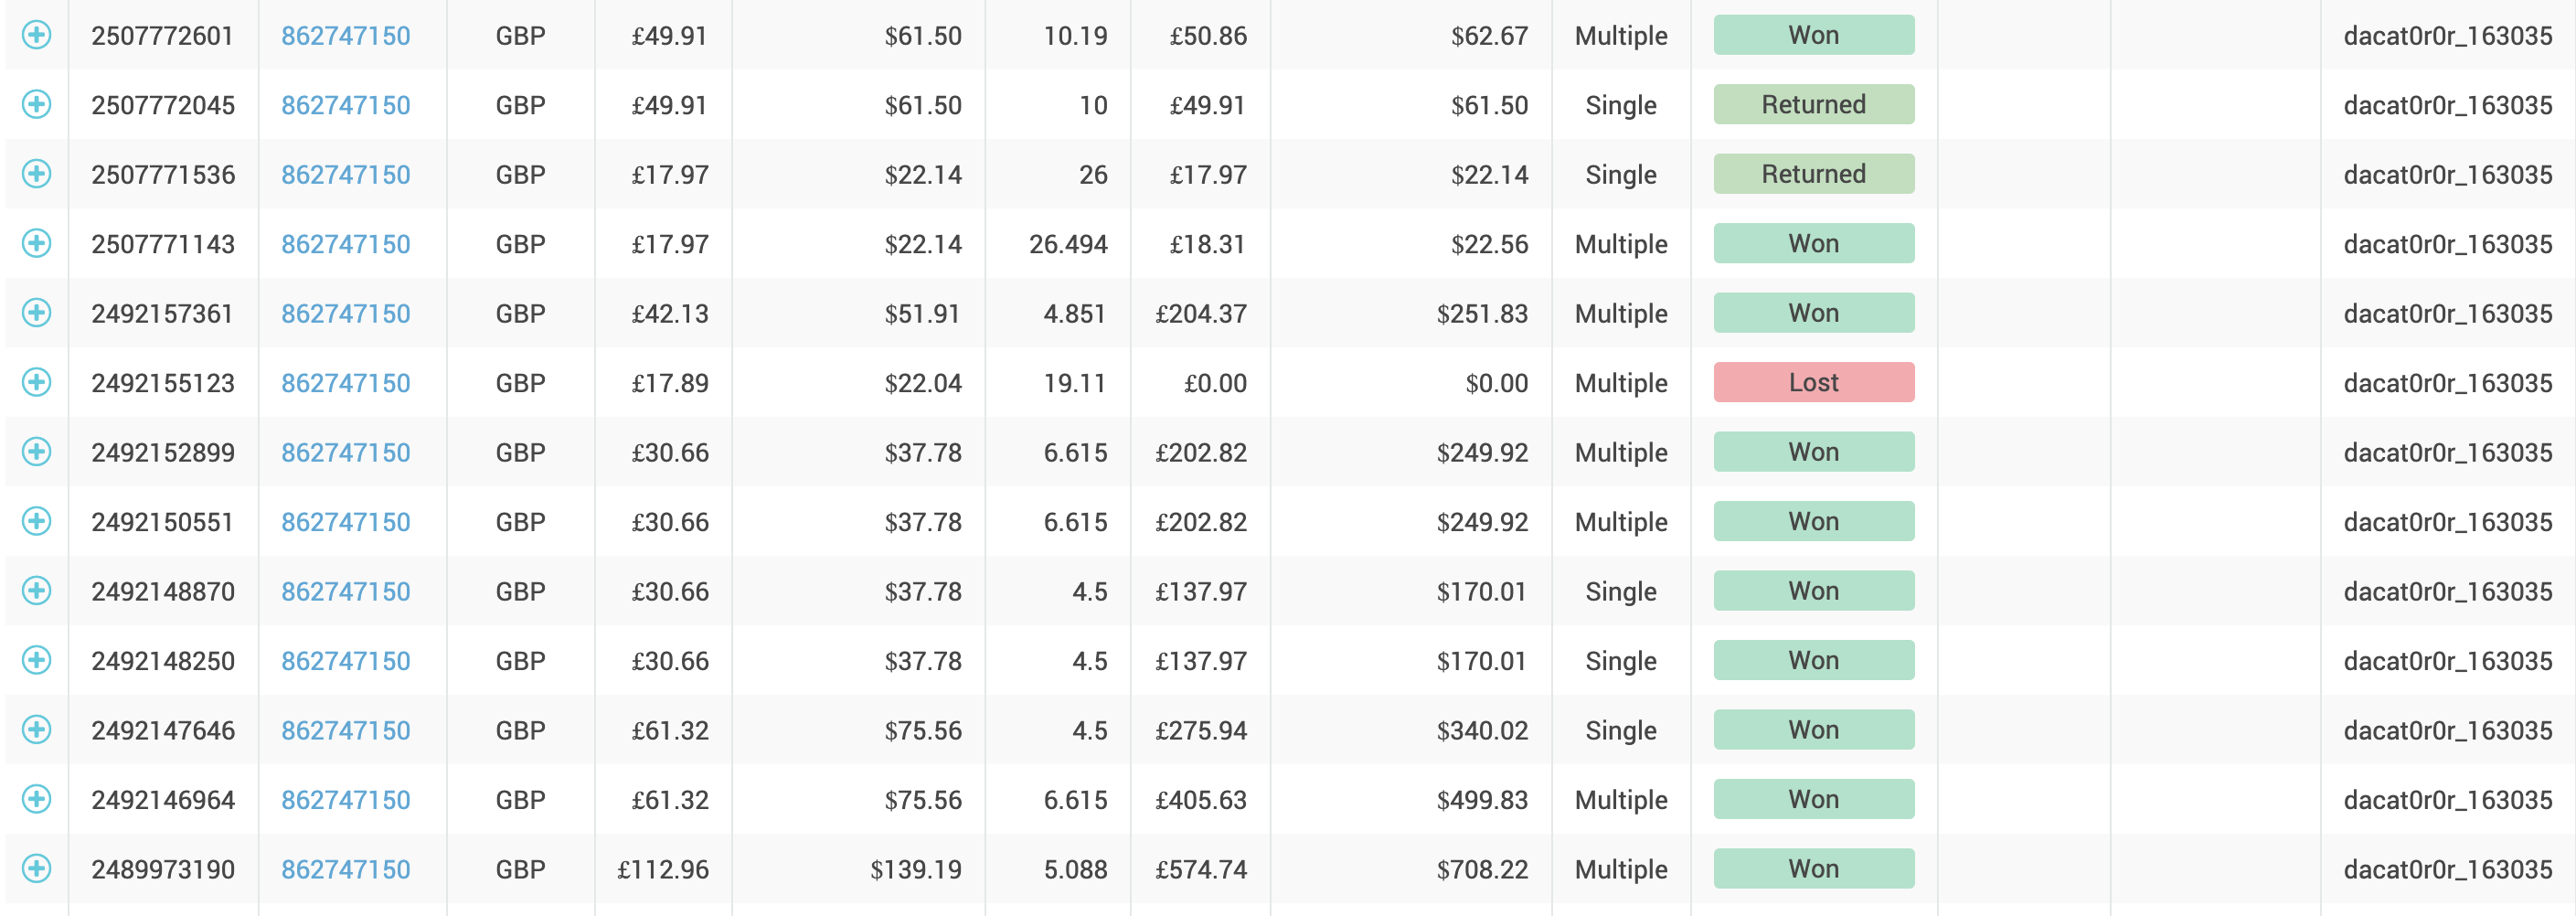Screen dimensions: 2576x916
Task: Follow the 862747150 link on the Lost bet row
Action: 345,383
